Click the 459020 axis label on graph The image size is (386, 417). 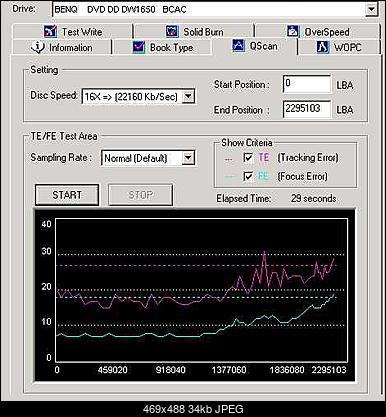(113, 370)
